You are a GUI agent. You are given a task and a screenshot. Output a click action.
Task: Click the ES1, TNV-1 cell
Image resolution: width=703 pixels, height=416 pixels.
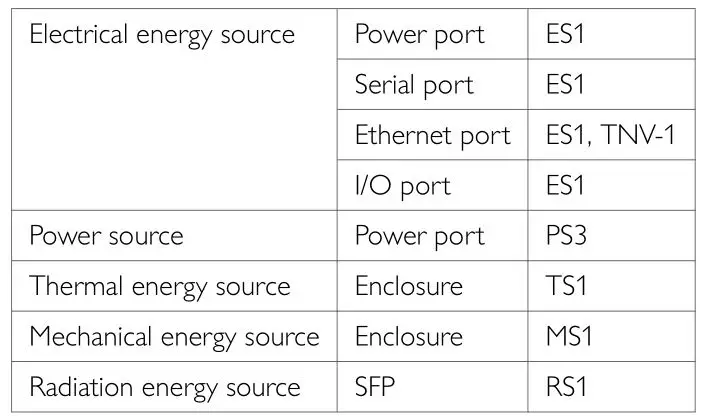(x=609, y=135)
